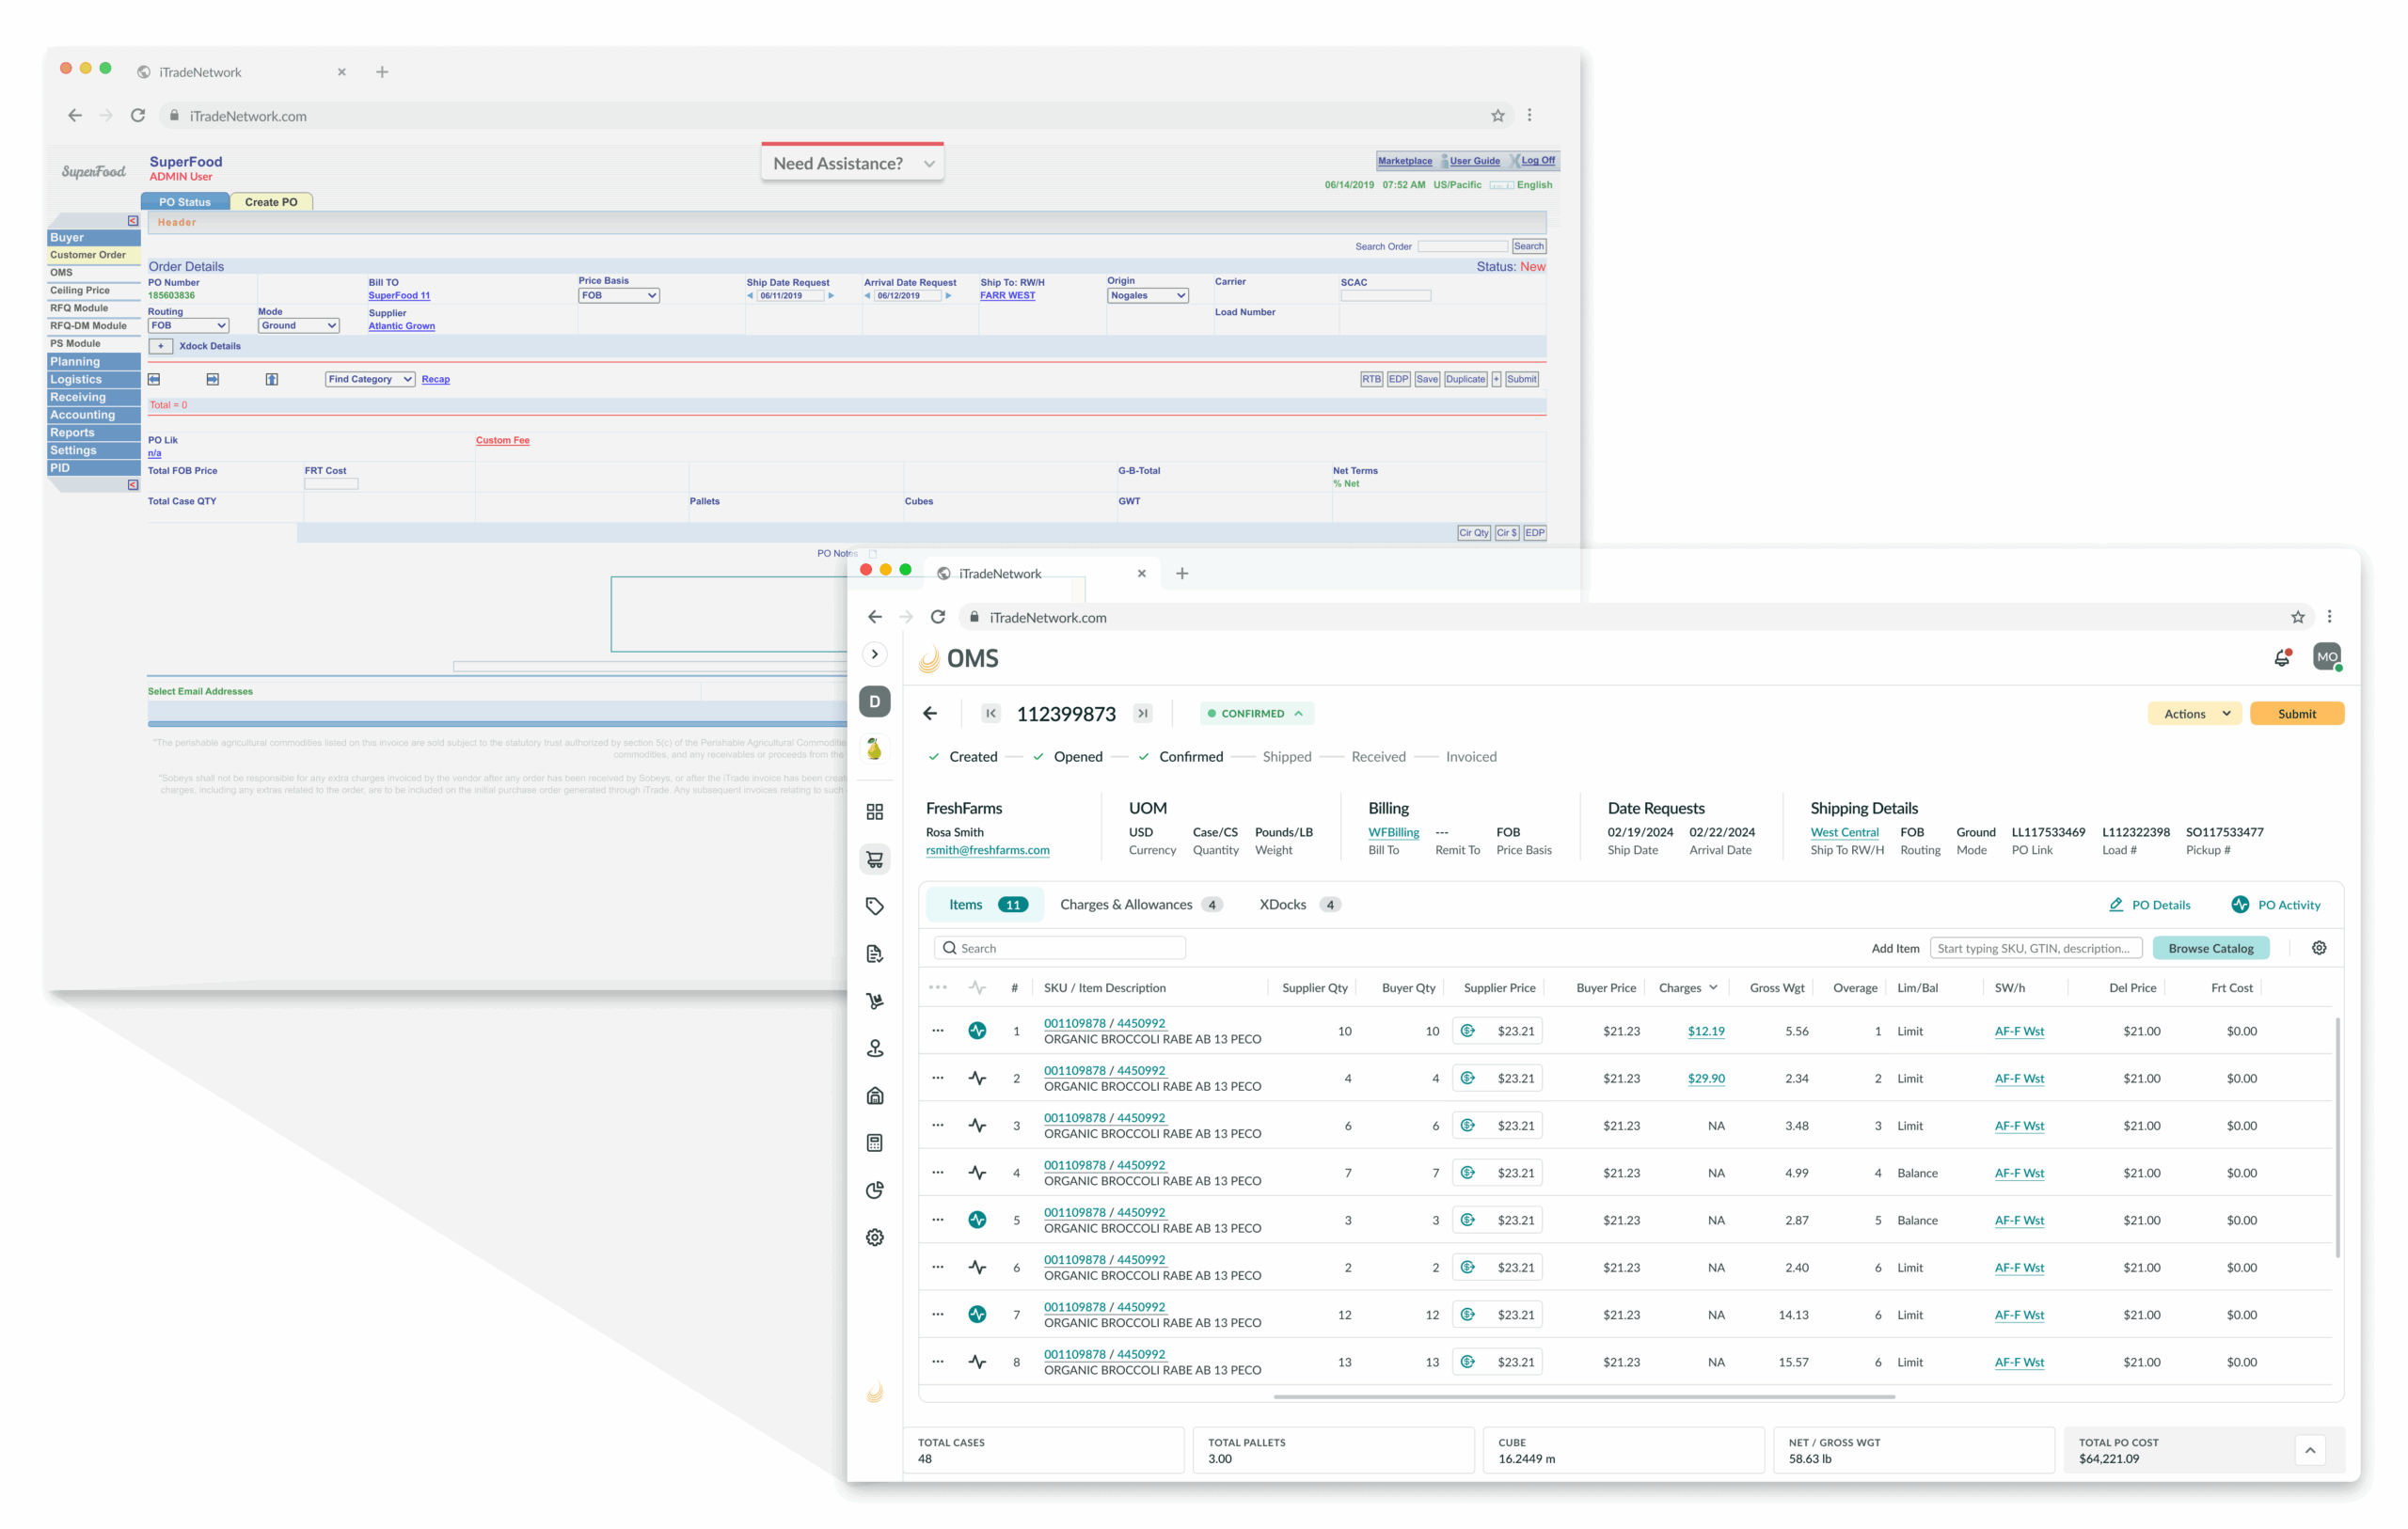Click the notification bell icon
Image resolution: width=2408 pixels, height=1529 pixels.
click(x=2281, y=658)
